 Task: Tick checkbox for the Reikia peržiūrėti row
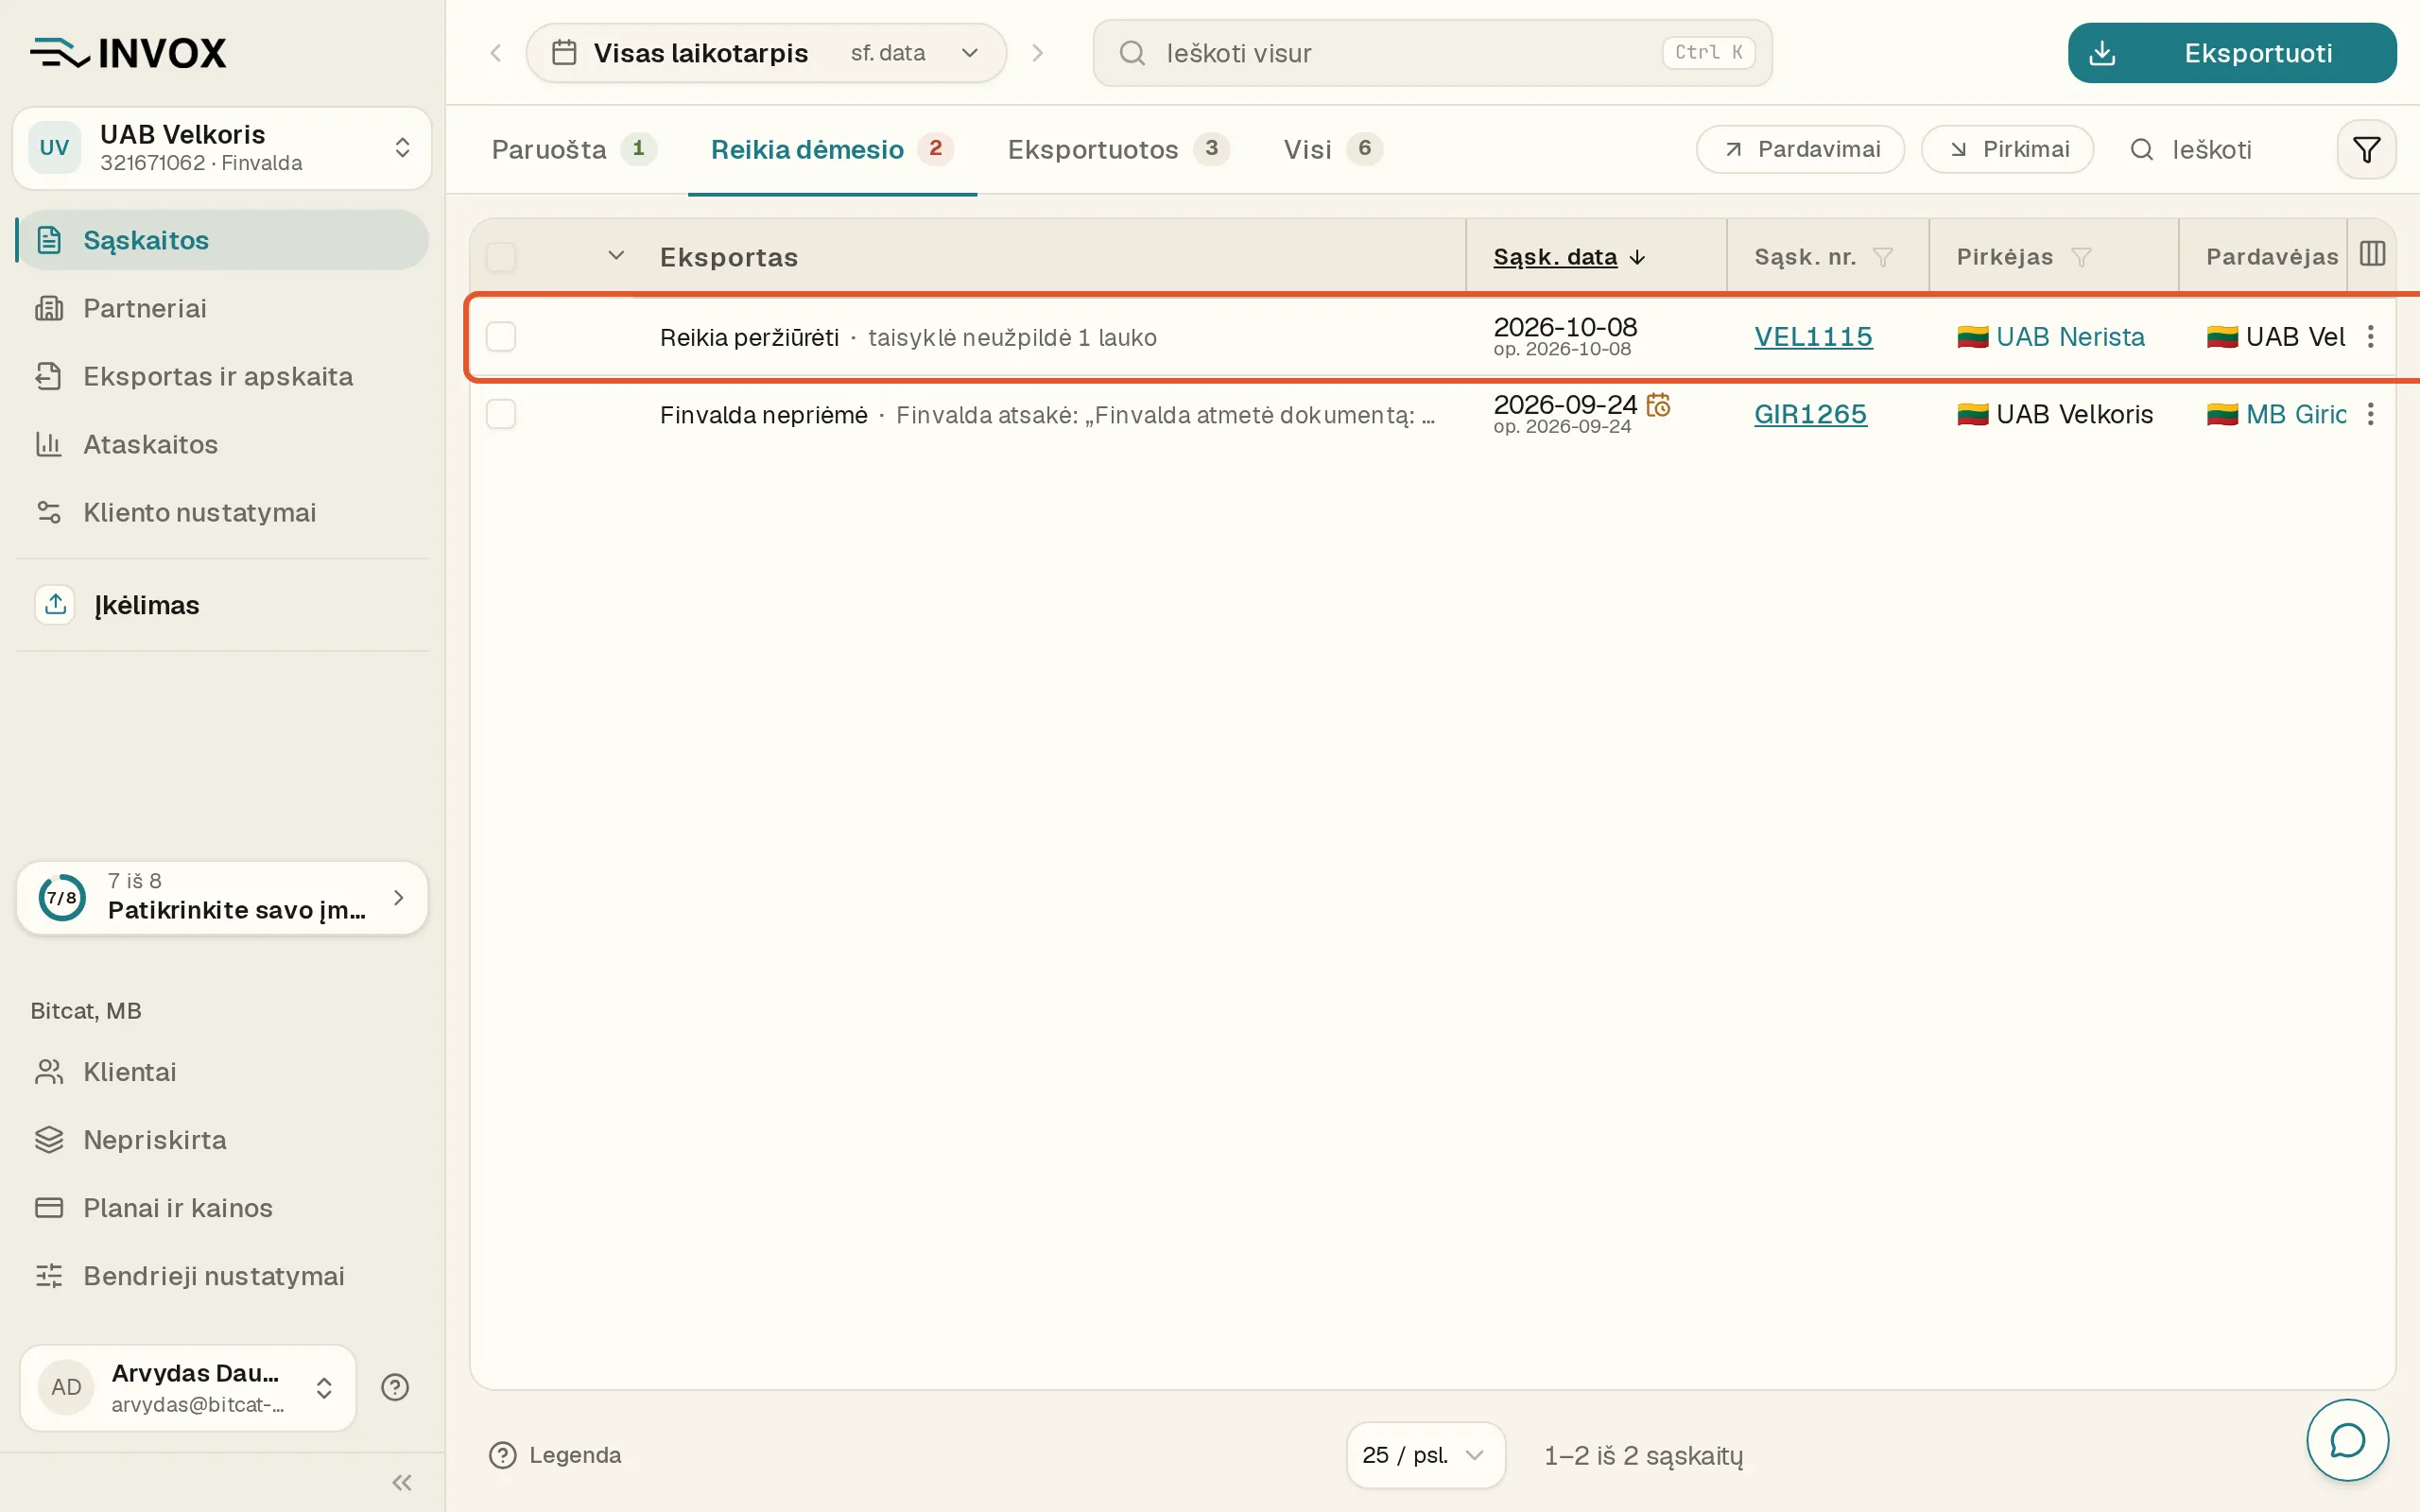pyautogui.click(x=501, y=337)
